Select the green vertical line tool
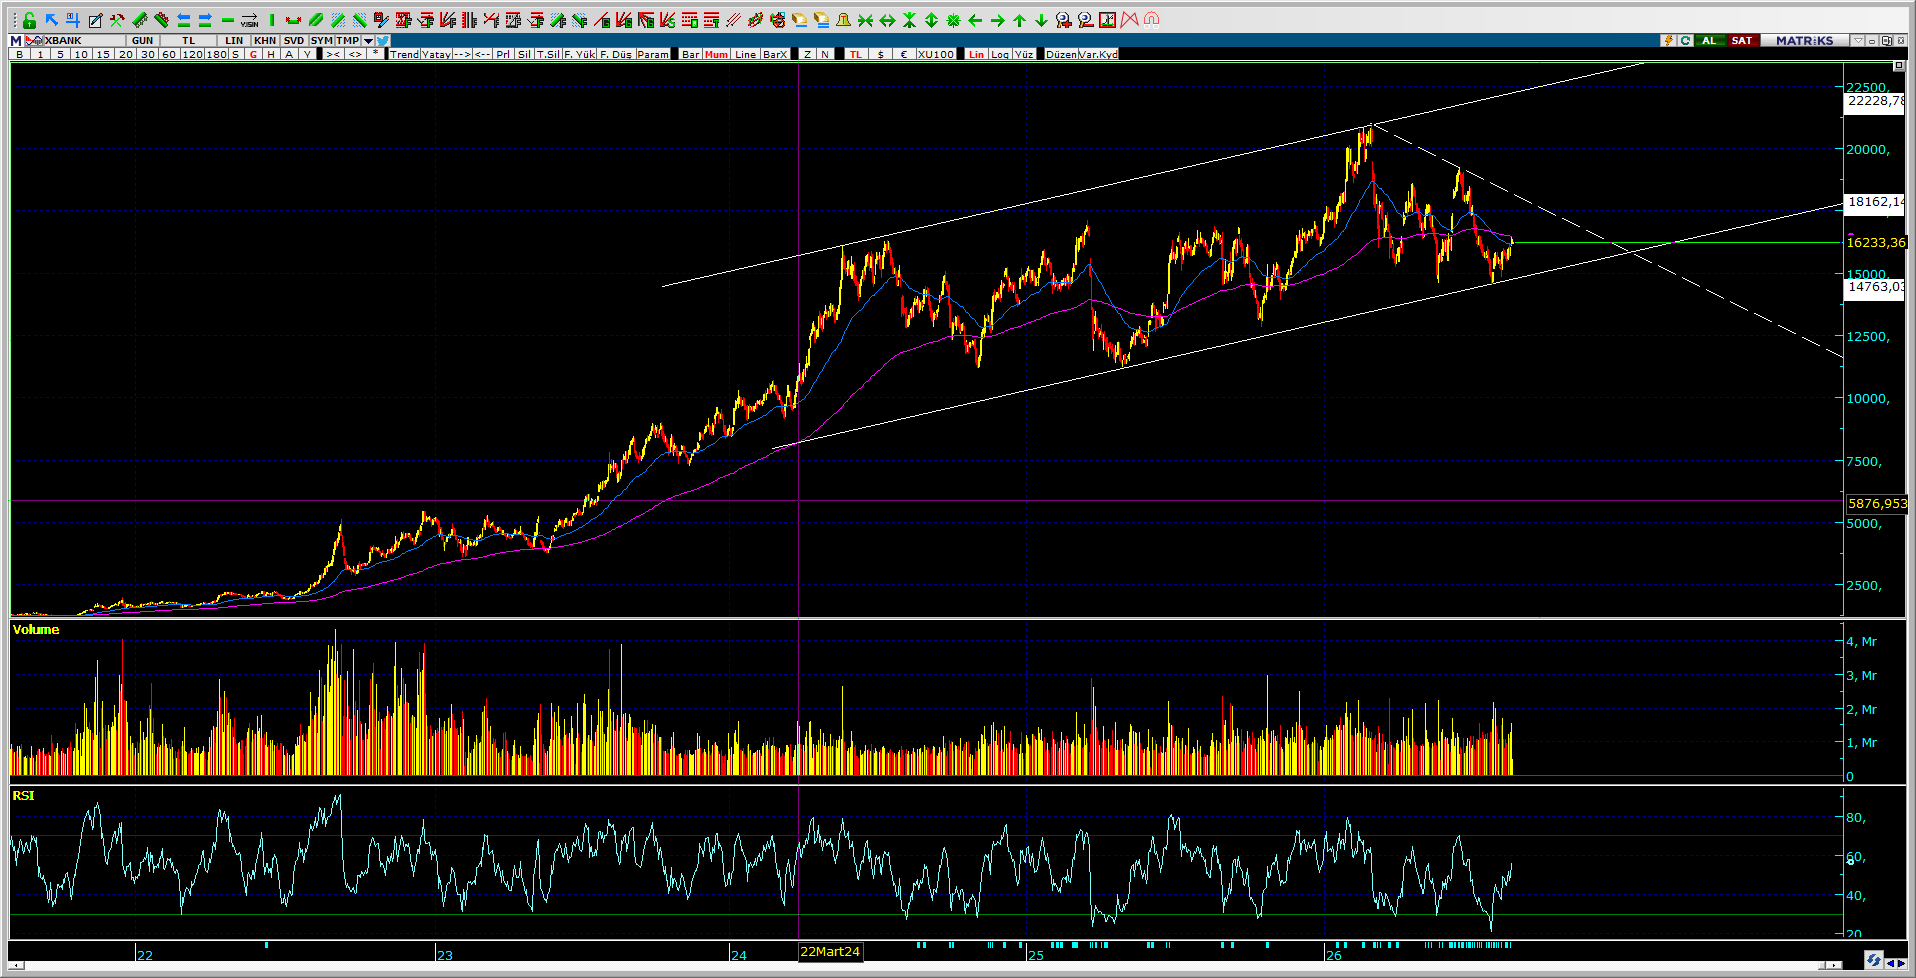This screenshot has height=978, width=1916. pyautogui.click(x=271, y=20)
